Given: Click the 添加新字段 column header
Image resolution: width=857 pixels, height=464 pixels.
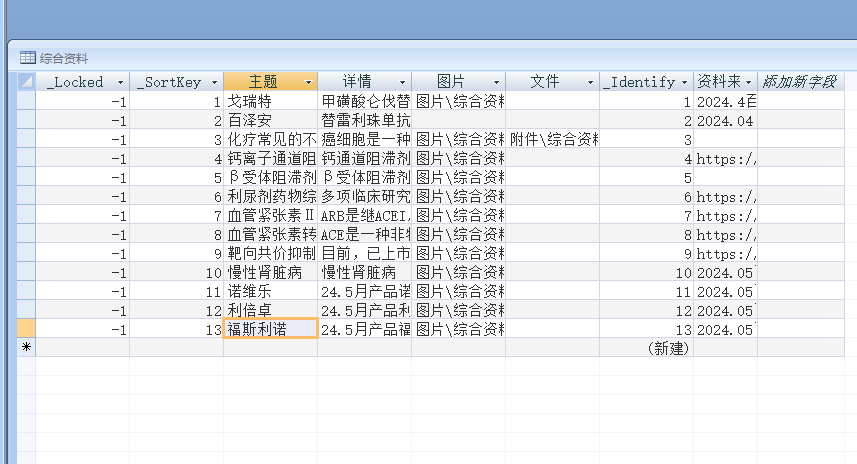Looking at the screenshot, I should pyautogui.click(x=801, y=81).
